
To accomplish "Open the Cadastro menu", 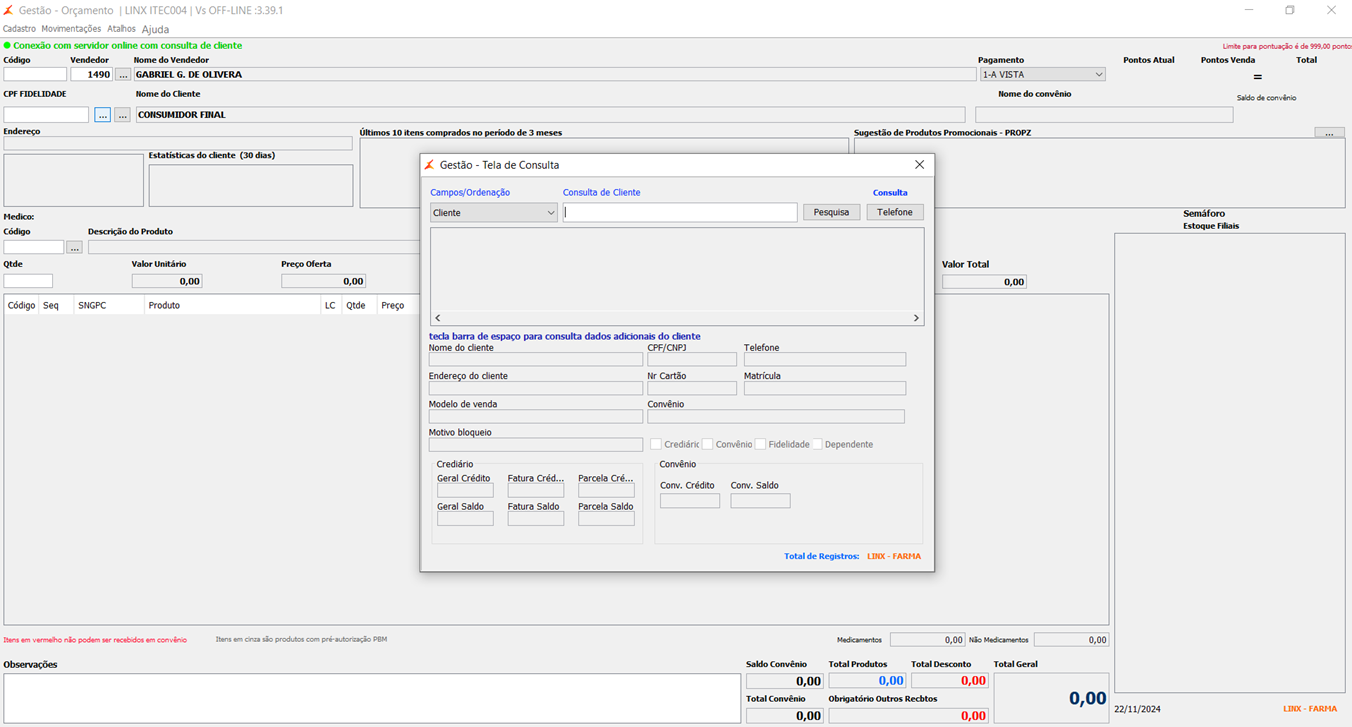I will 19,29.
